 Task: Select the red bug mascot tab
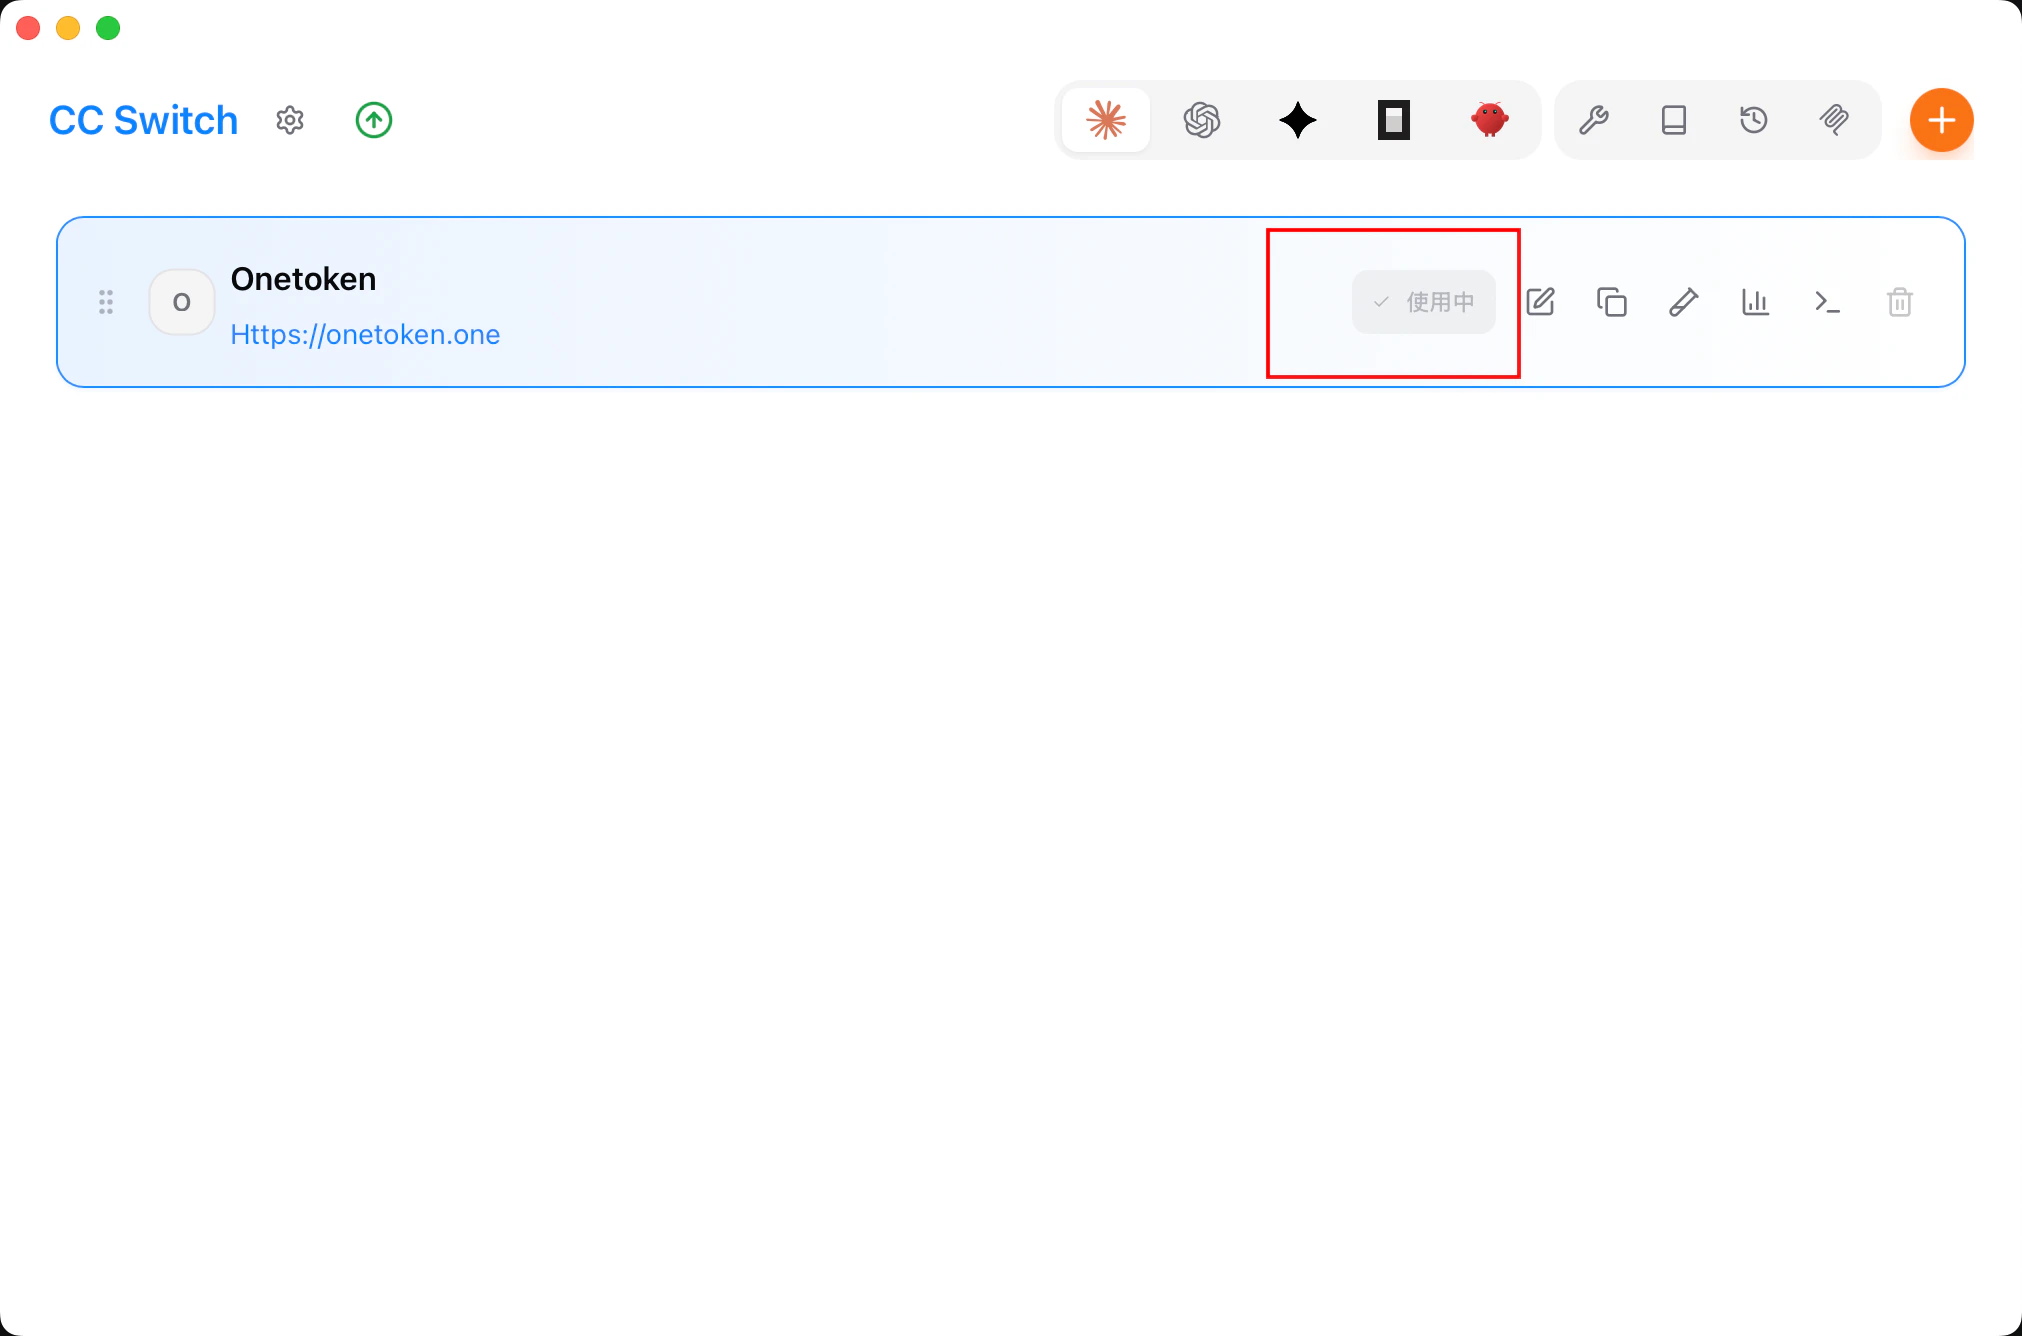click(x=1490, y=120)
